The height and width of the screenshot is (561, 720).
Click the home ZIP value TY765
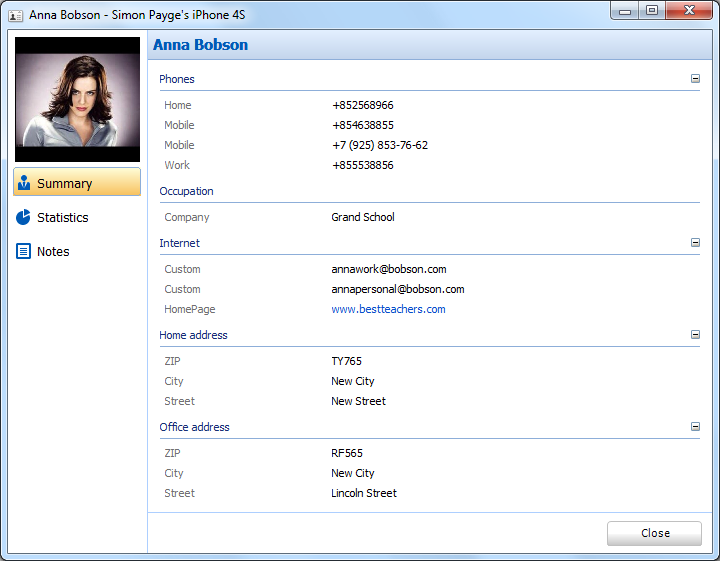[346, 361]
